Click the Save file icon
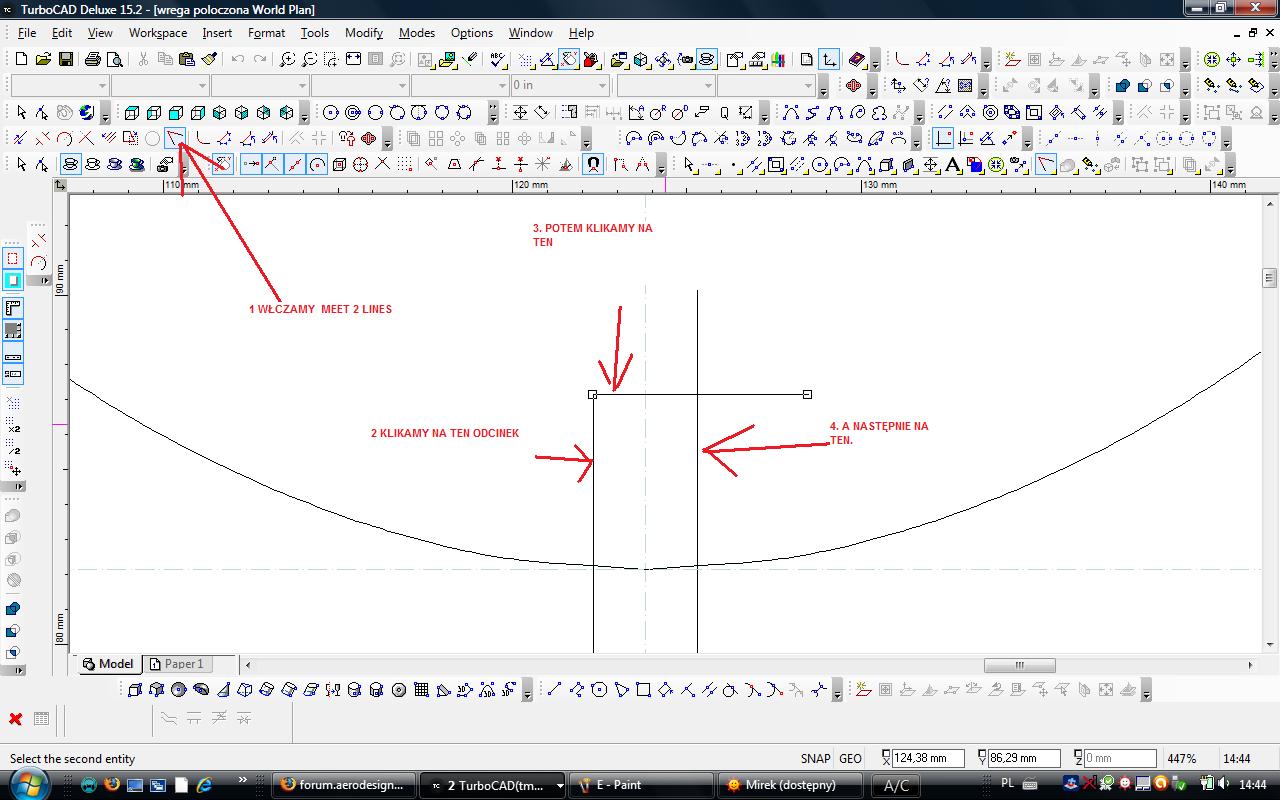 tap(65, 60)
